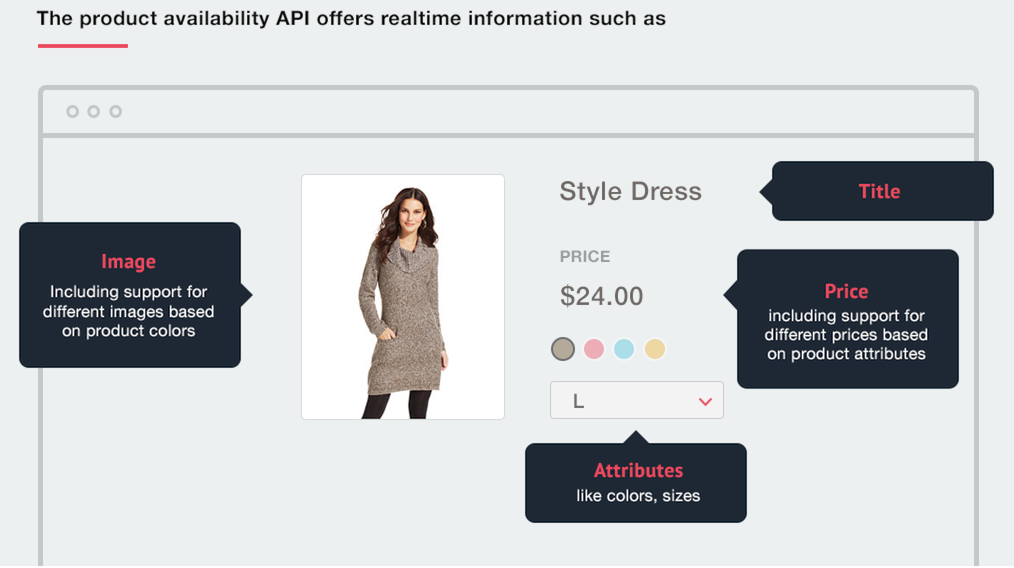This screenshot has width=1014, height=568.
Task: Click the Price callout heading
Action: (847, 291)
